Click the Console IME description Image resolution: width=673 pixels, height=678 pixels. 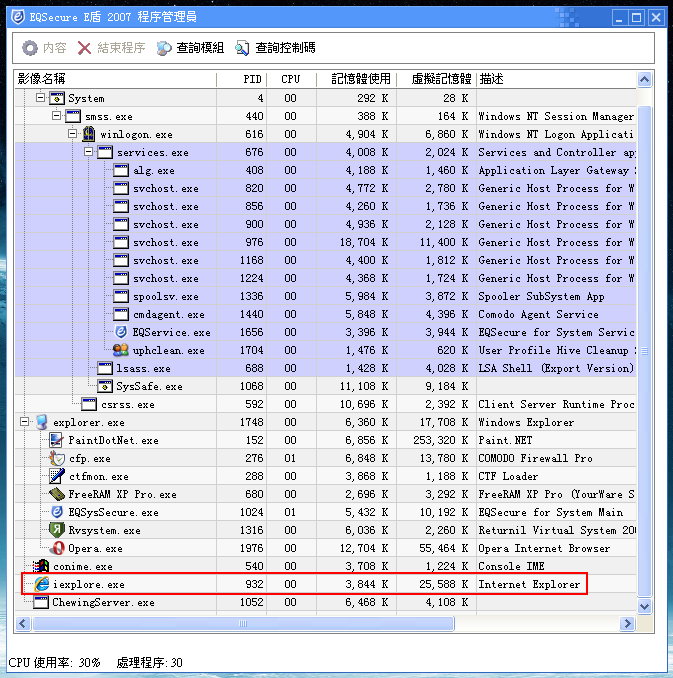pyautogui.click(x=511, y=566)
